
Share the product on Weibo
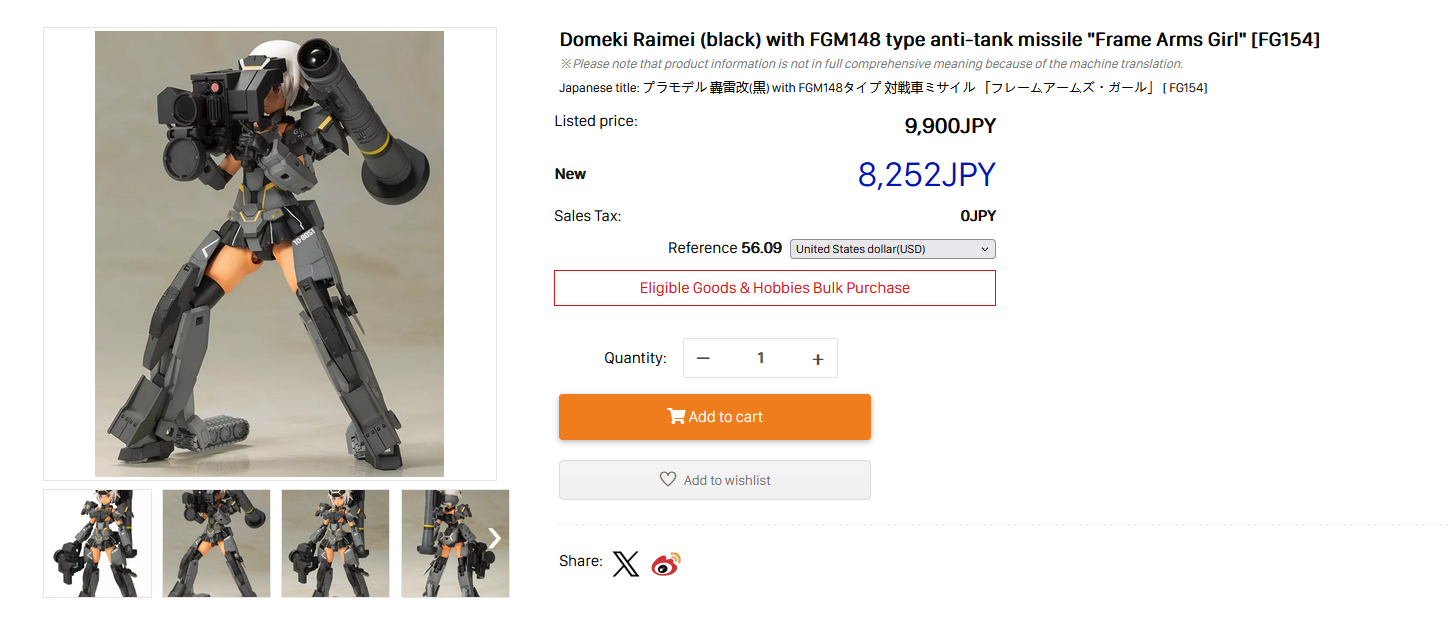tap(666, 564)
